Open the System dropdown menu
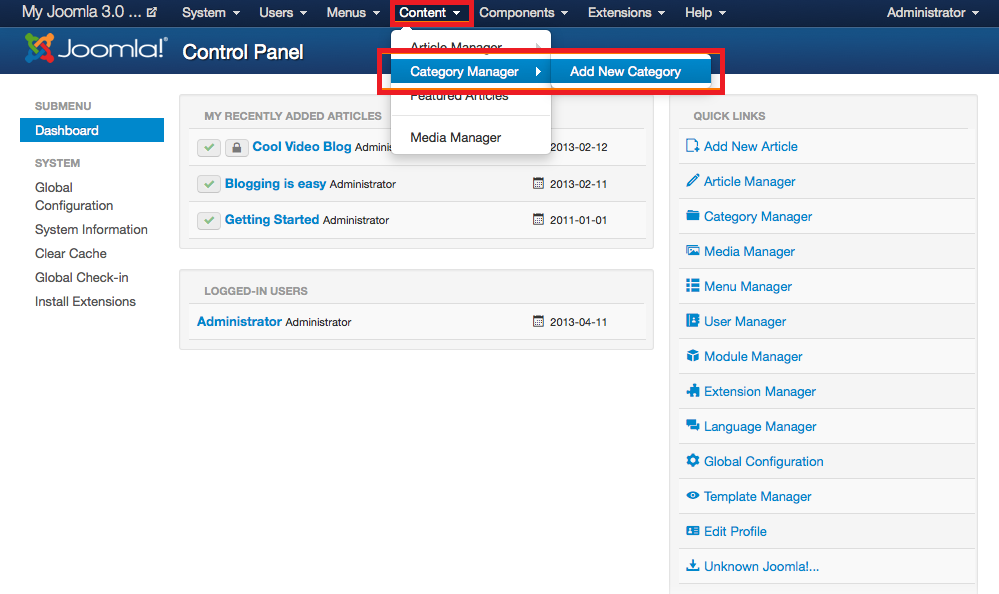Image resolution: width=999 pixels, height=594 pixels. click(211, 13)
